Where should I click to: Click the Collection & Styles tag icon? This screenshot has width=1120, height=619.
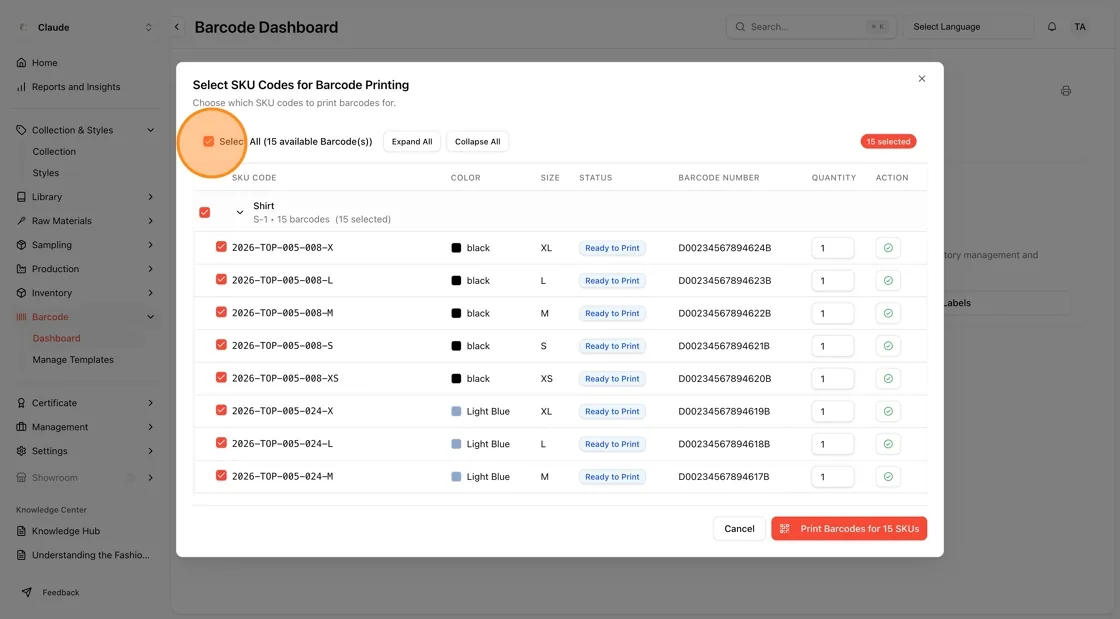[x=21, y=130]
